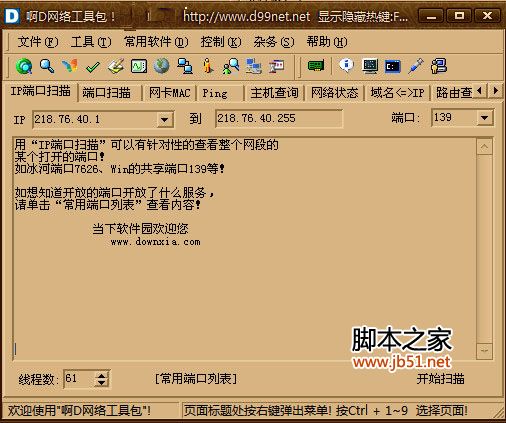
Task: Open the command prompt C: icon
Action: [x=393, y=66]
